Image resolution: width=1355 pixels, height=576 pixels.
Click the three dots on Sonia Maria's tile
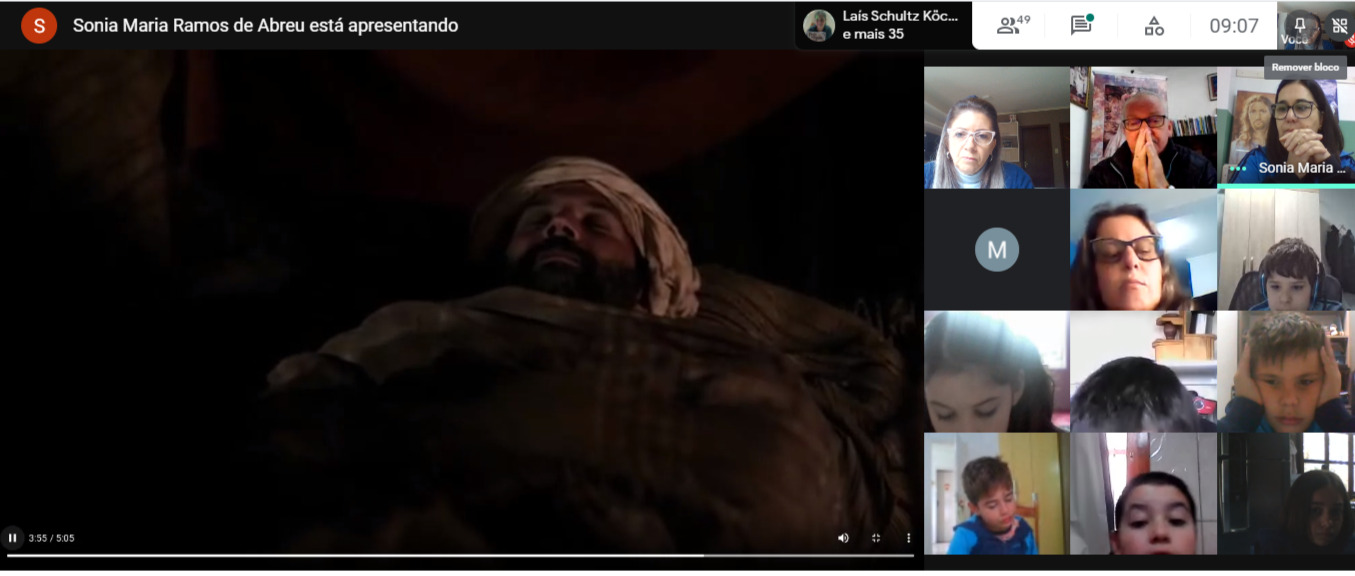coord(1238,169)
